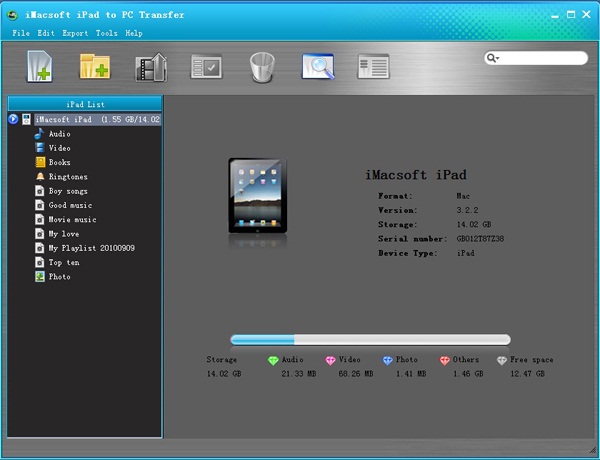The height and width of the screenshot is (460, 600).
Task: Select the iMacsoft iPad device row
Action: click(x=98, y=119)
